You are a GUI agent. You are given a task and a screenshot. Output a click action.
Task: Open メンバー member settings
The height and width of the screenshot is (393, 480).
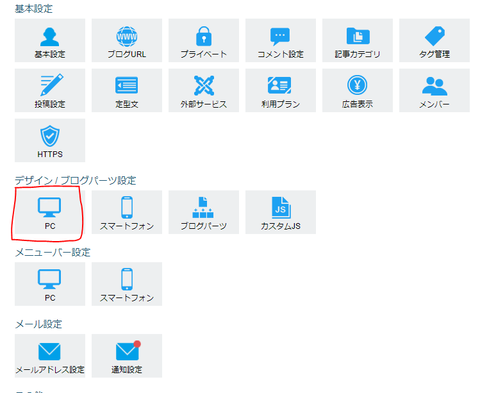(434, 90)
